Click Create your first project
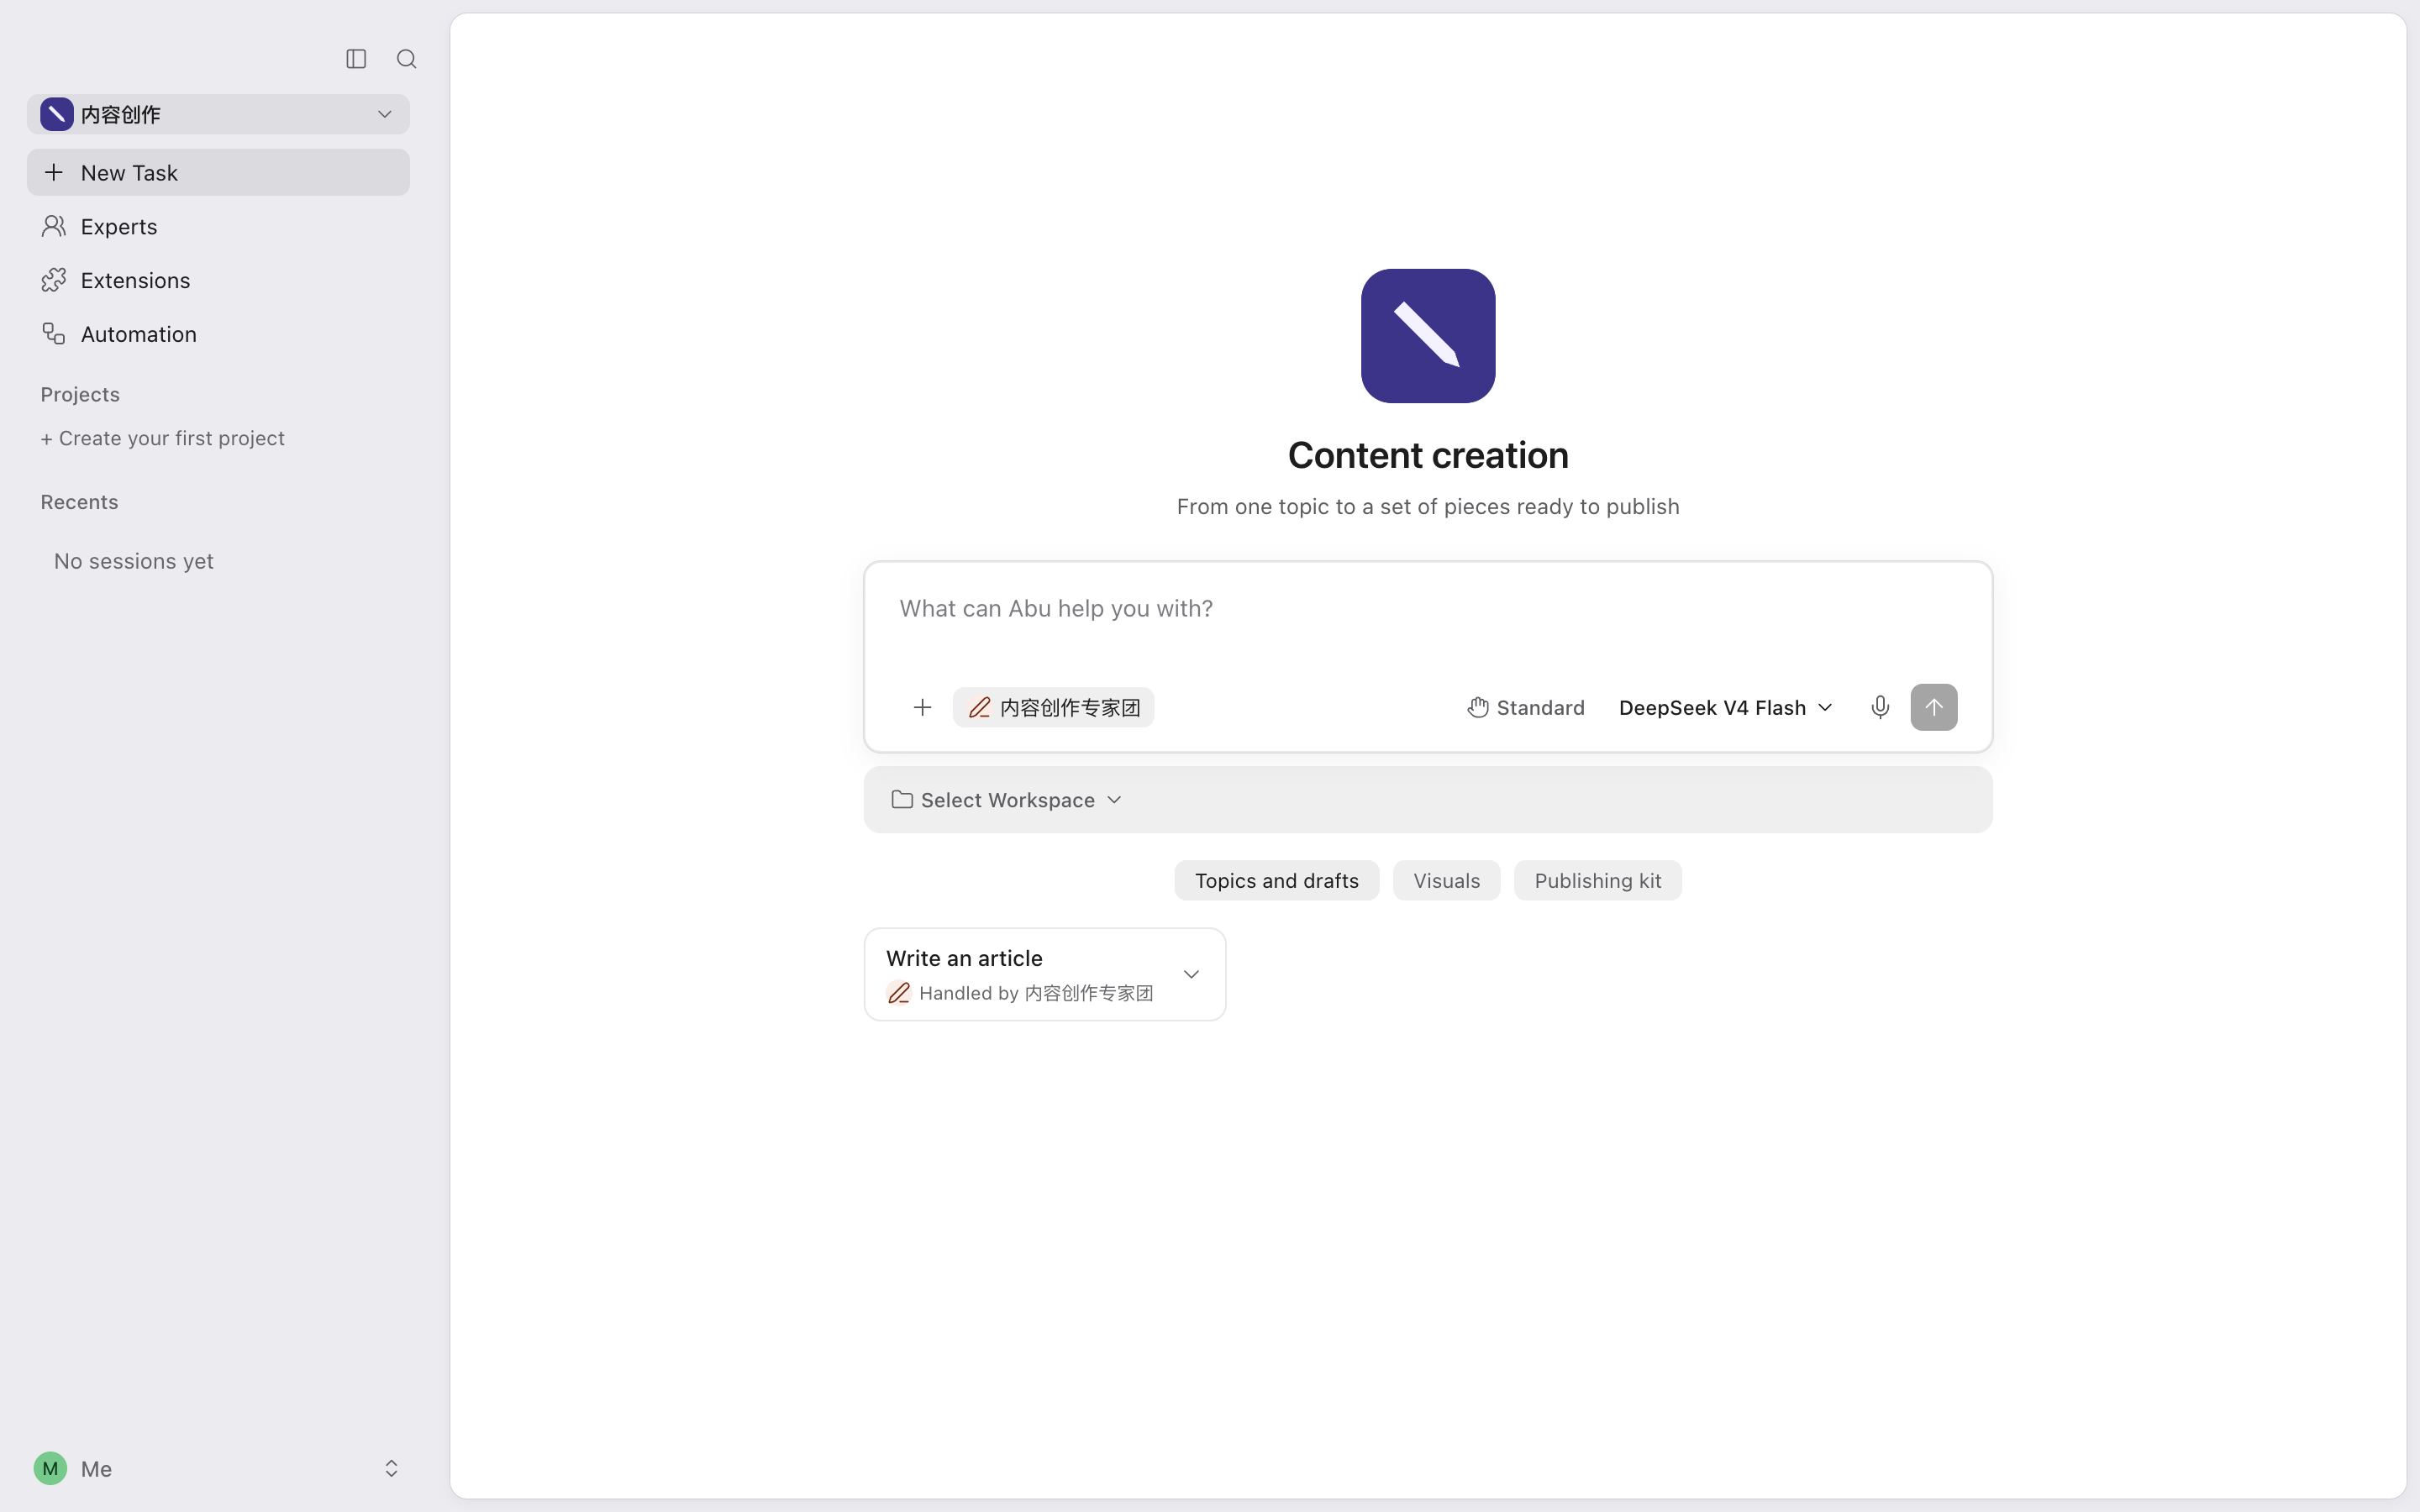This screenshot has height=1512, width=2420. click(x=162, y=438)
